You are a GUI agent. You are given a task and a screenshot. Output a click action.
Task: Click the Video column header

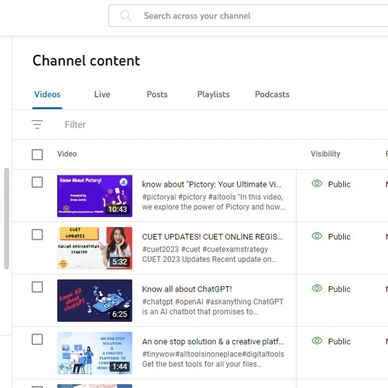pos(67,154)
